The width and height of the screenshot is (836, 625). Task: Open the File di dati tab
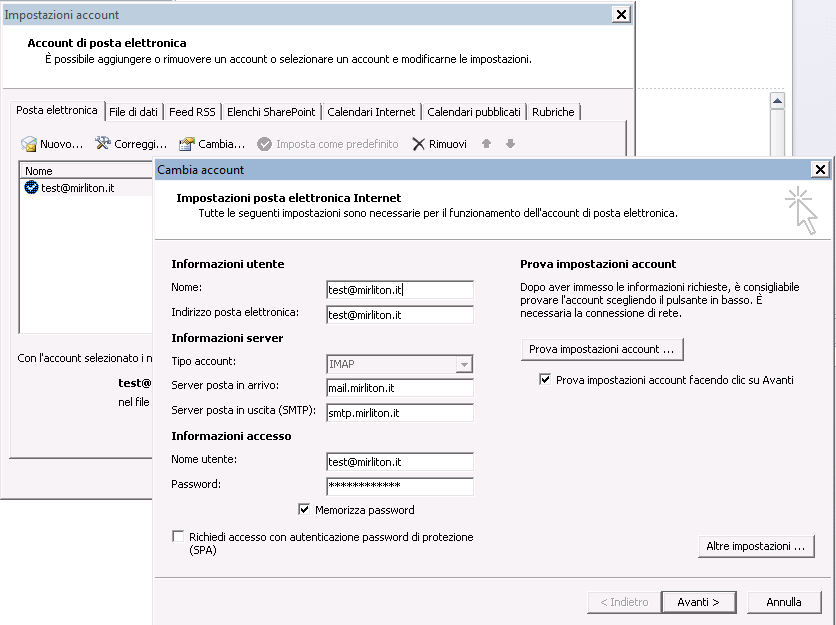pos(133,112)
